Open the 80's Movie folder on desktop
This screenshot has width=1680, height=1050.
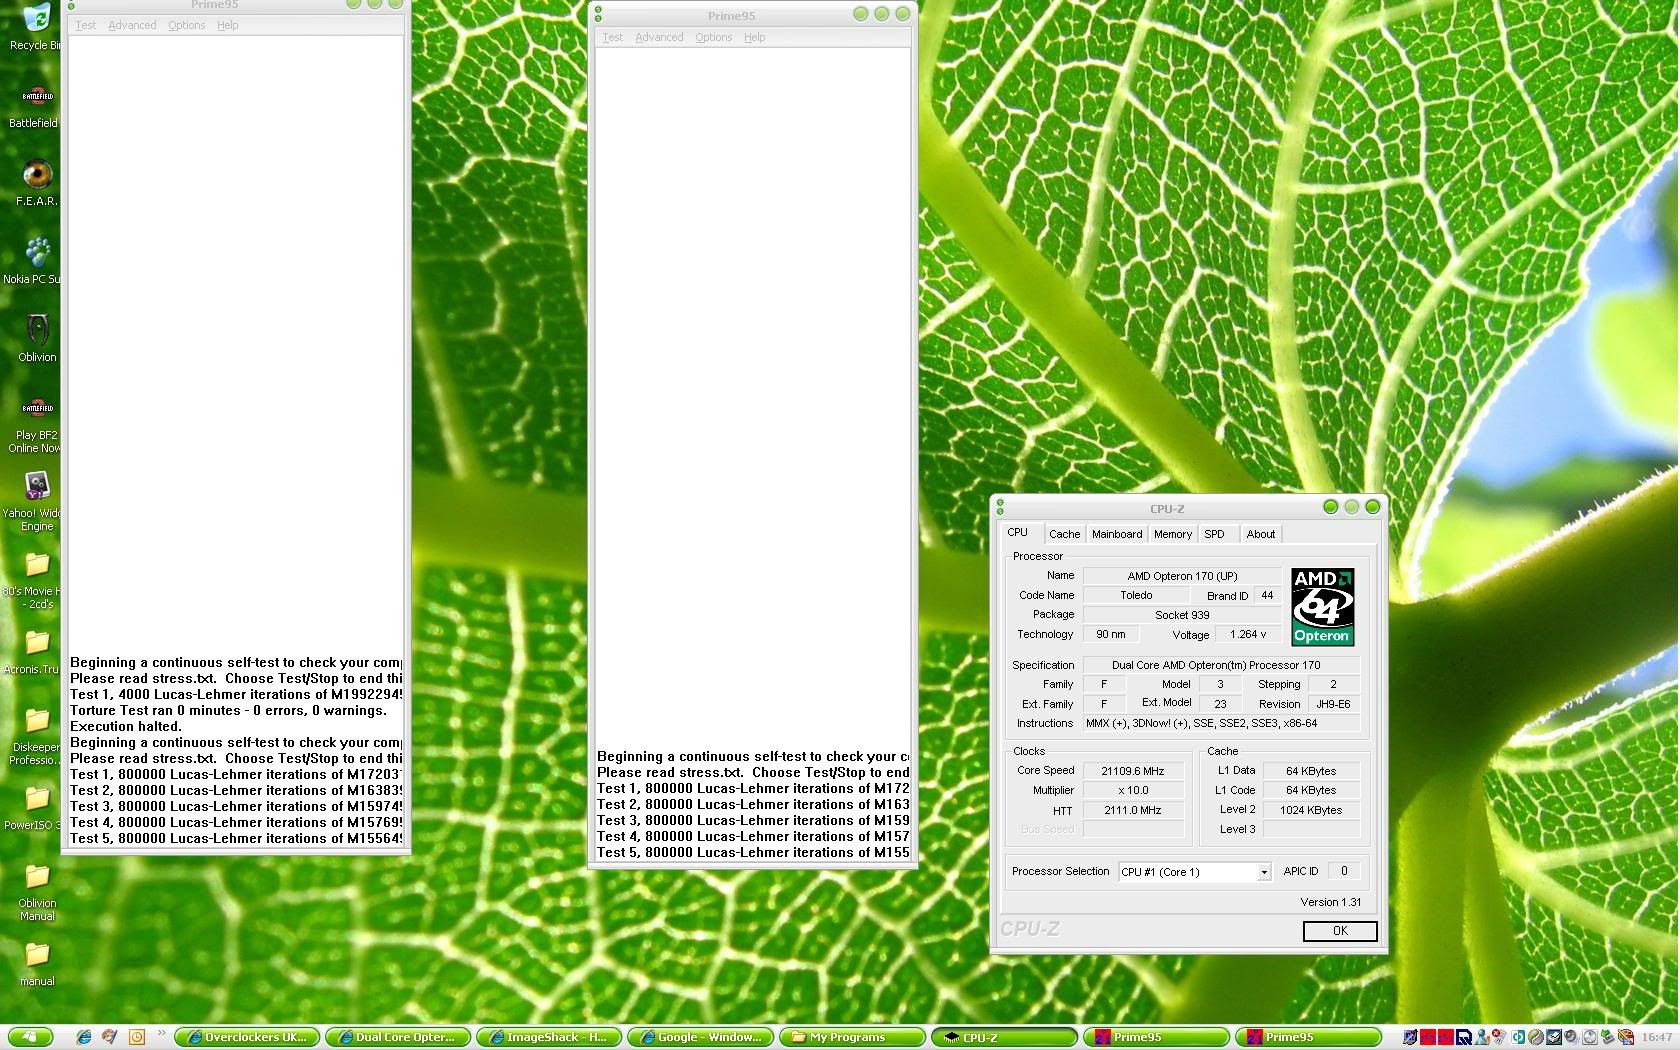click(x=37, y=565)
